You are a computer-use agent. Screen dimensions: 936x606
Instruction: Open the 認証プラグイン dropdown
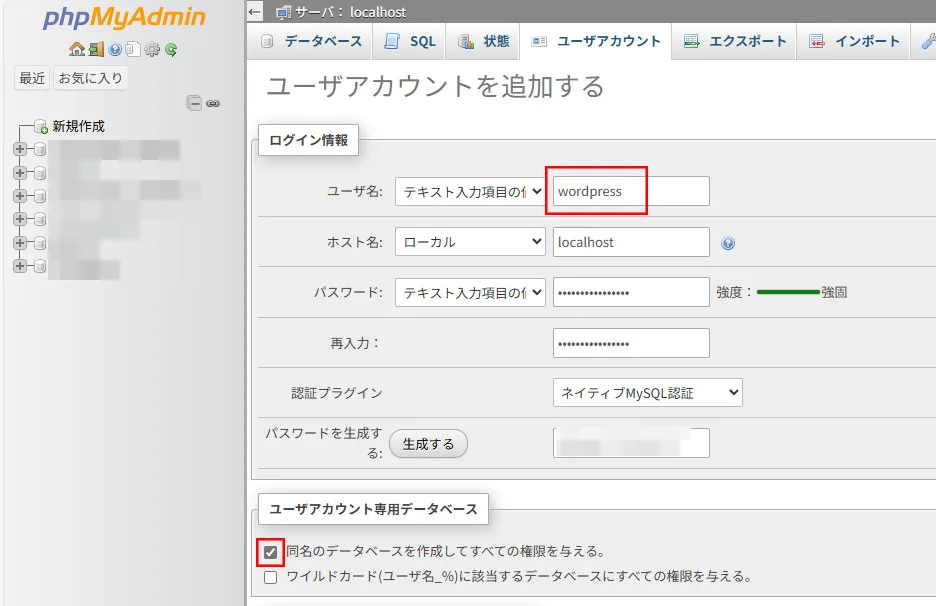[647, 393]
